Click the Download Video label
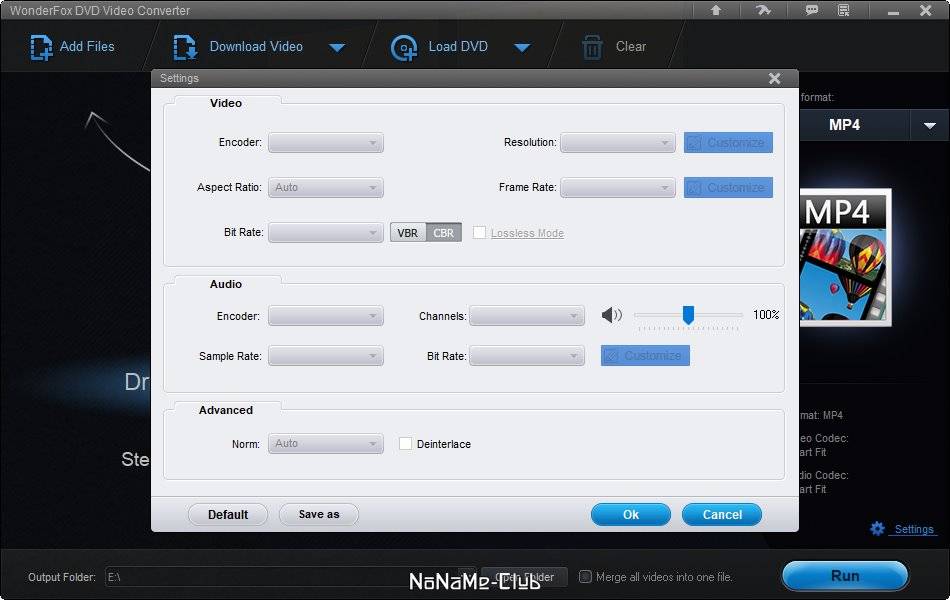Image resolution: width=950 pixels, height=600 pixels. tap(256, 47)
